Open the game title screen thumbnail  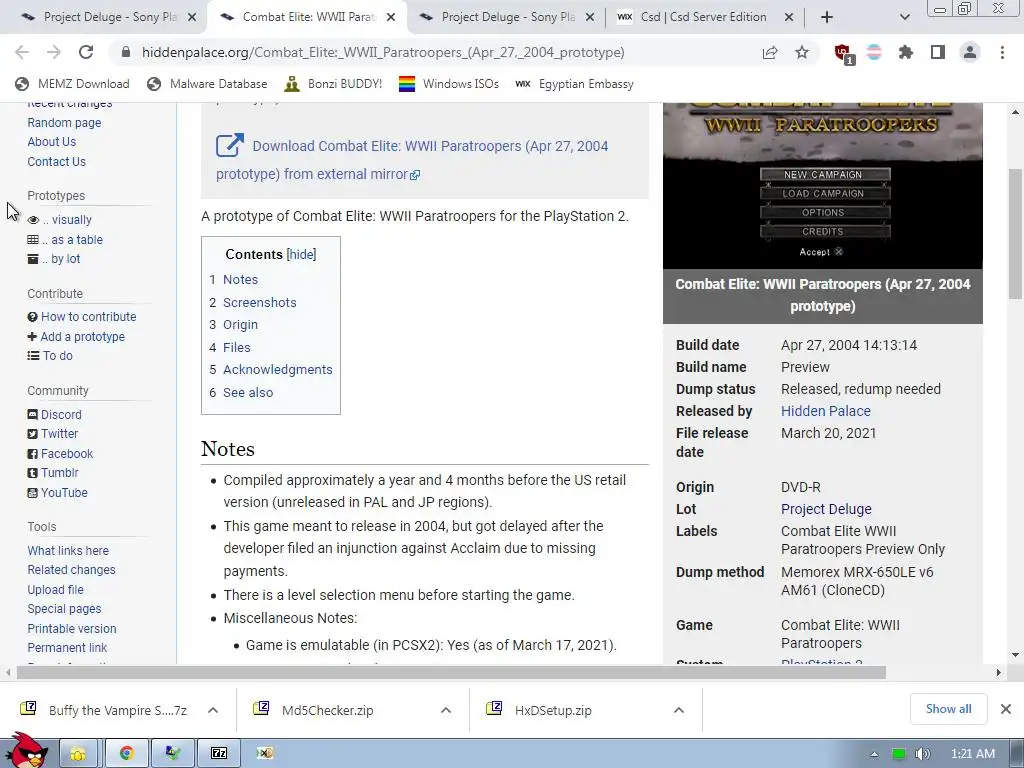tap(822, 185)
